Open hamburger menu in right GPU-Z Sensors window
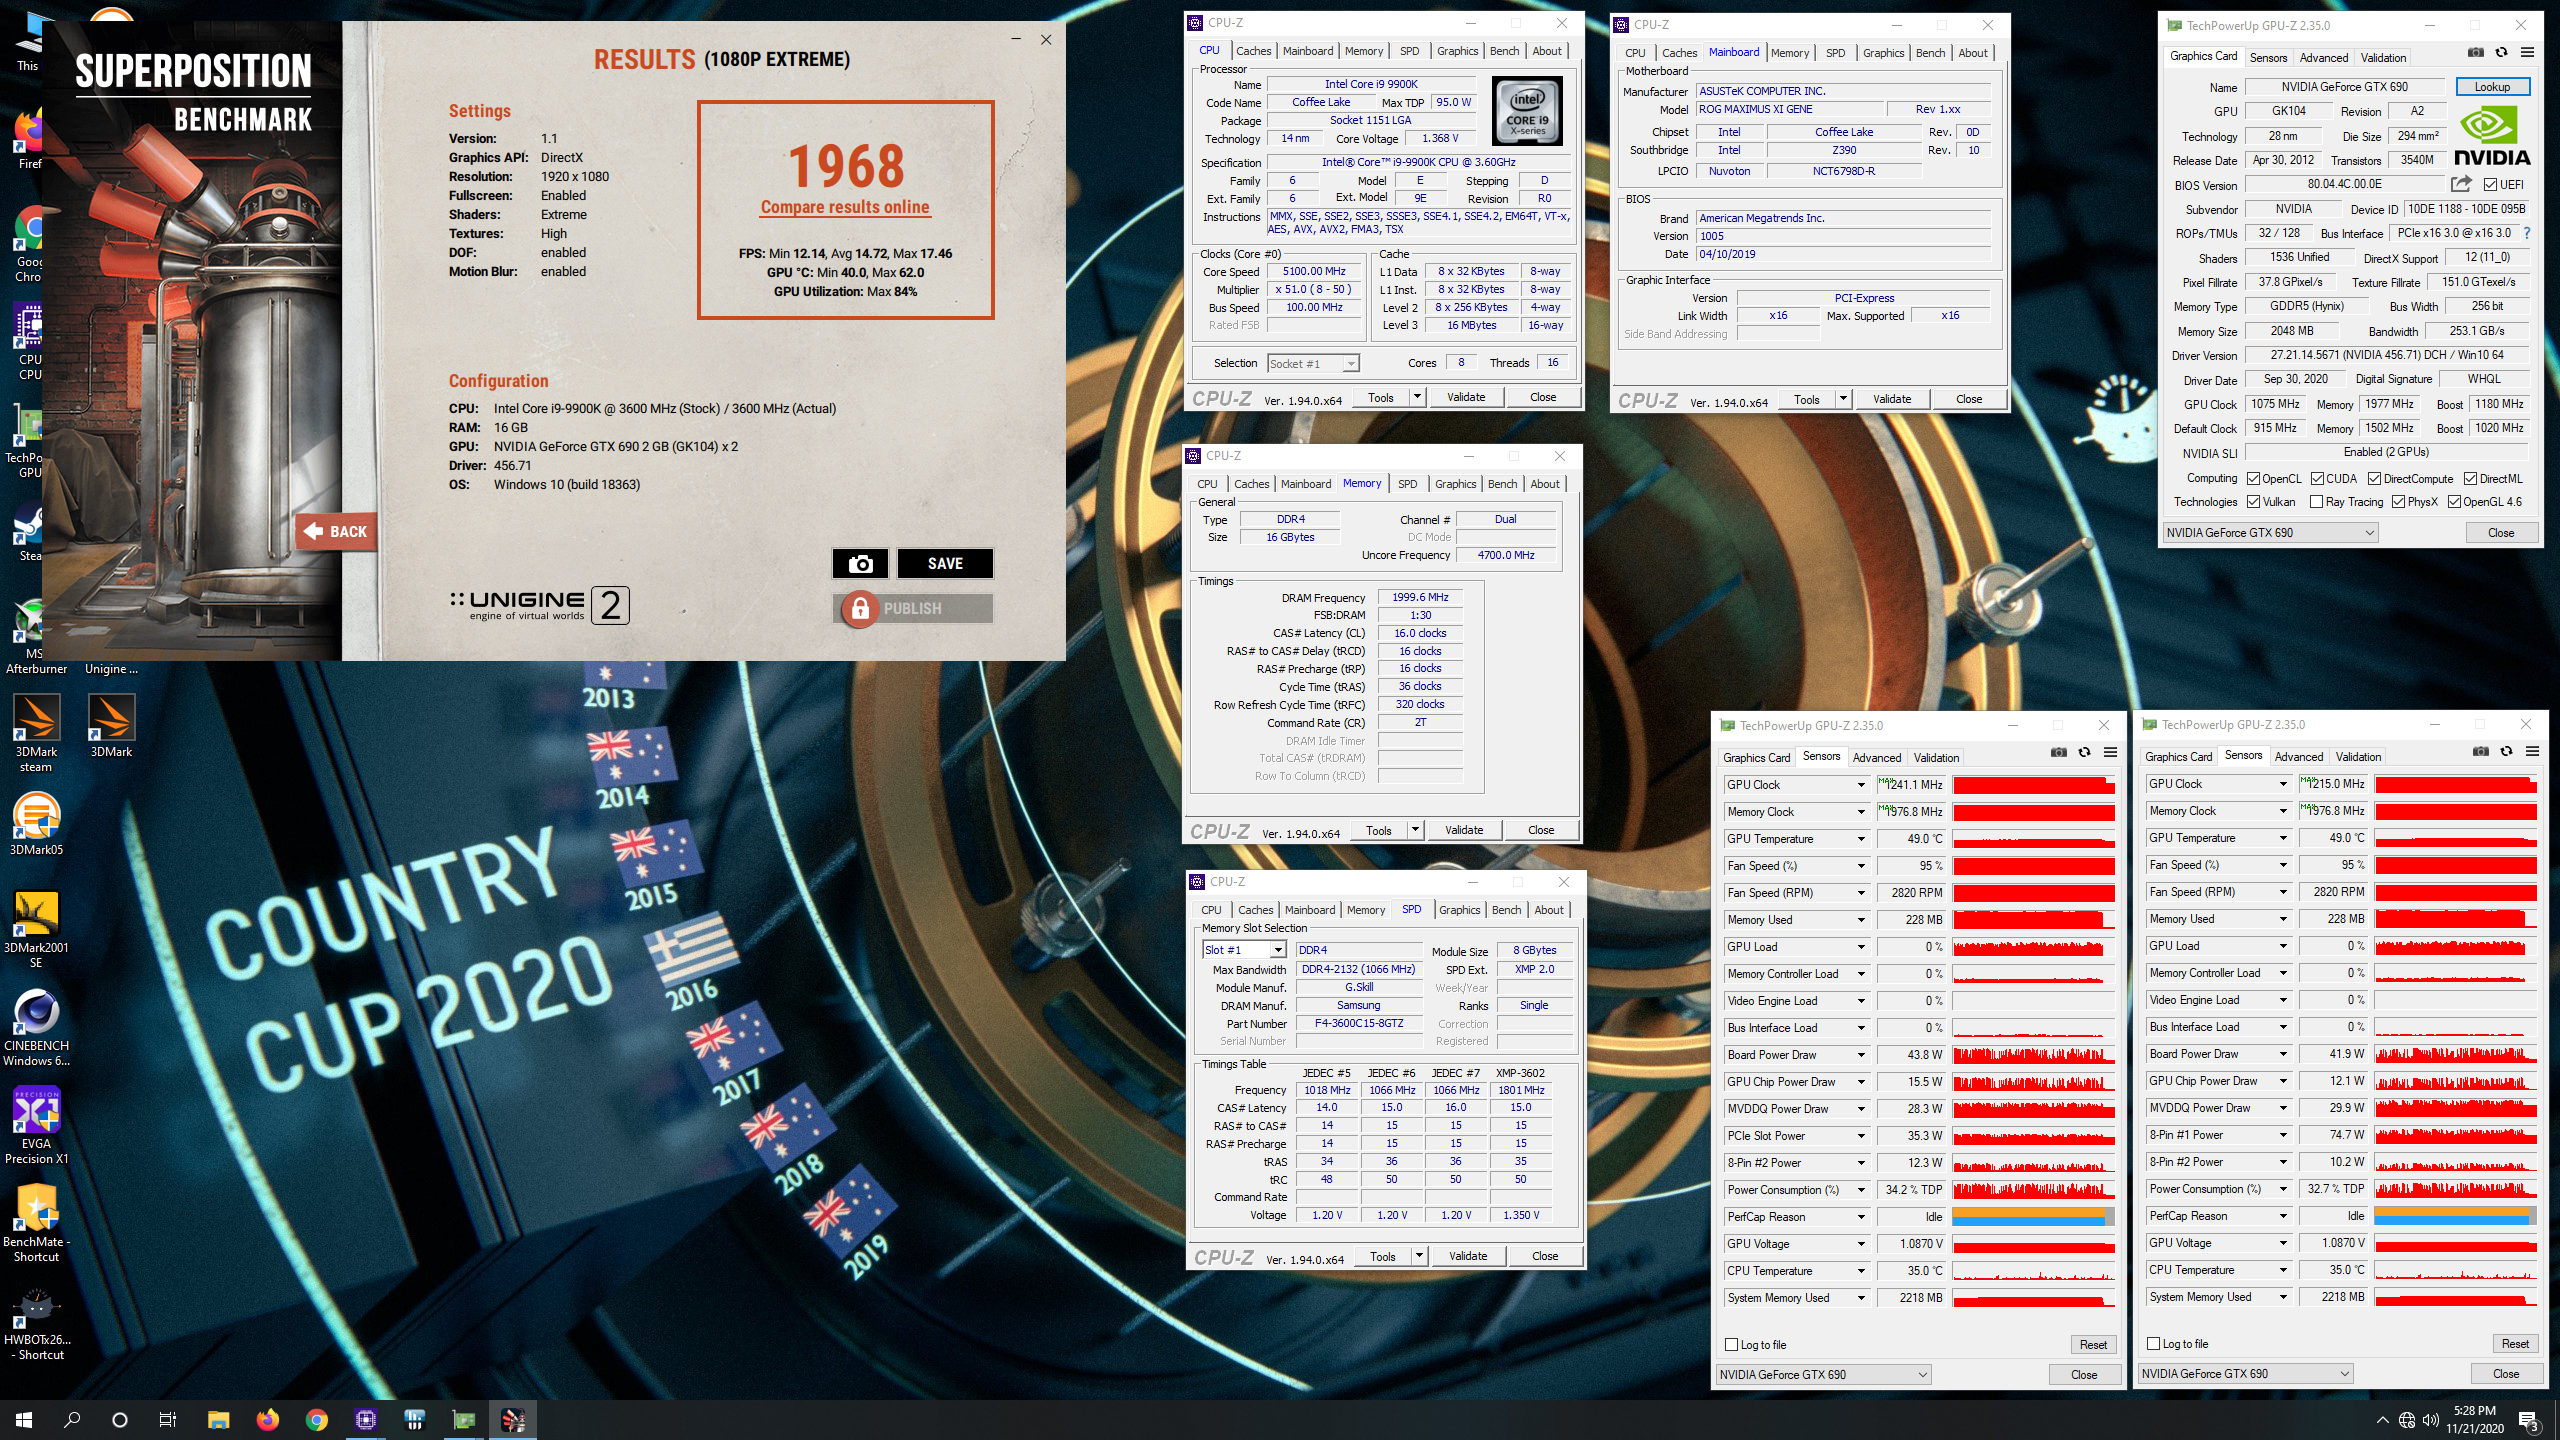This screenshot has width=2560, height=1440. pyautogui.click(x=2532, y=752)
